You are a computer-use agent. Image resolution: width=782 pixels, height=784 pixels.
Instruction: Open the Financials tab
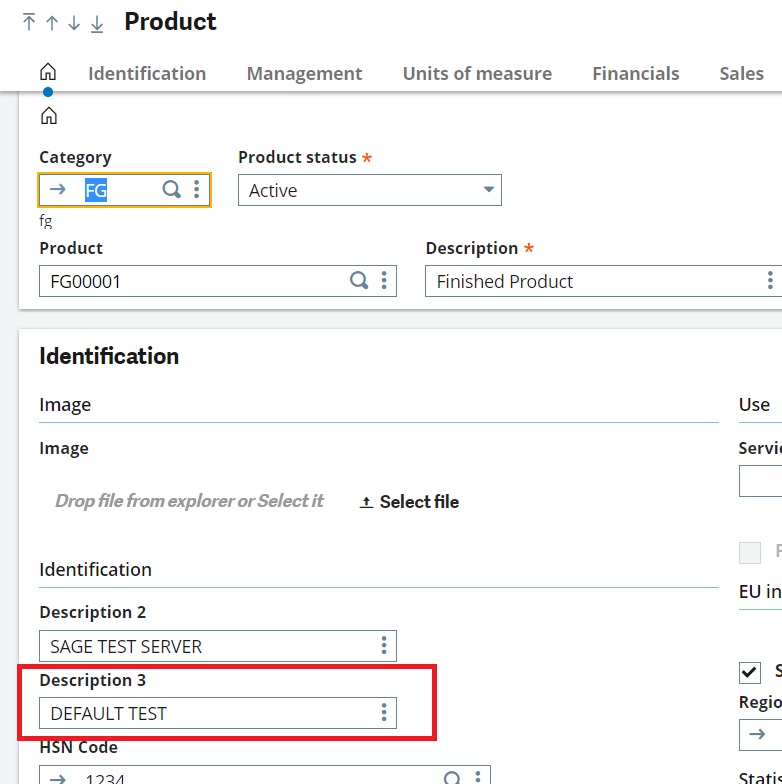pyautogui.click(x=635, y=73)
